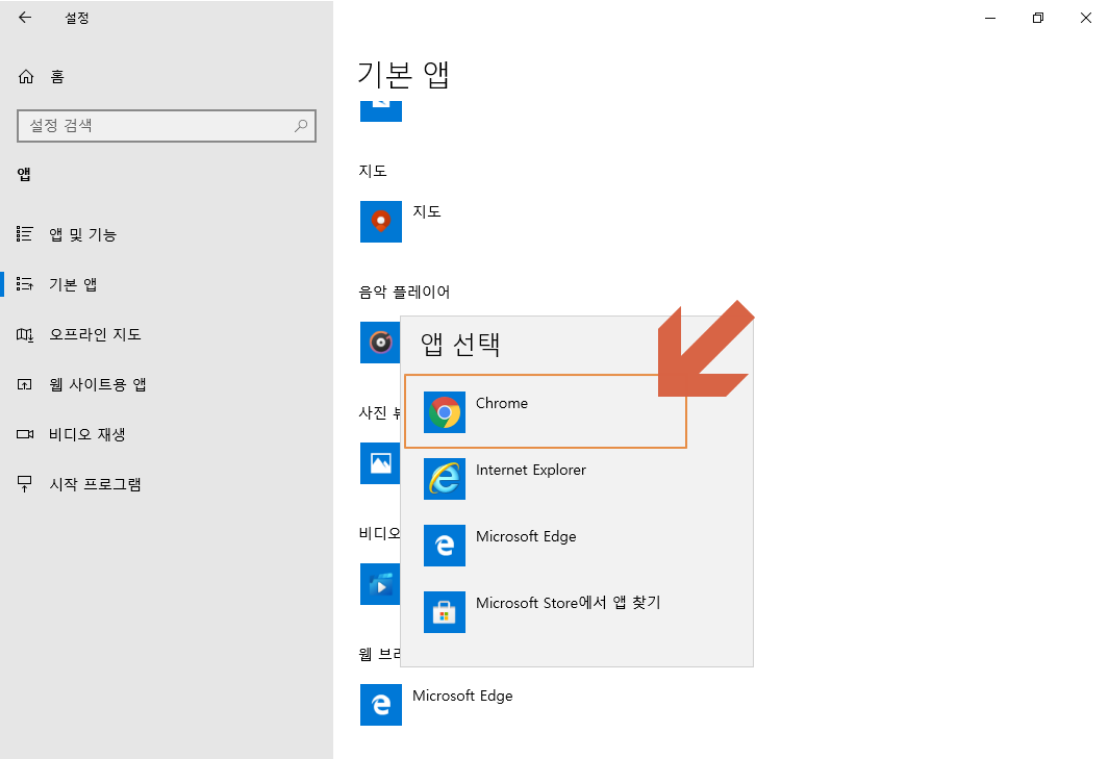Open 시작 프로그램 settings
This screenshot has height=759, width=1110.
[166, 484]
